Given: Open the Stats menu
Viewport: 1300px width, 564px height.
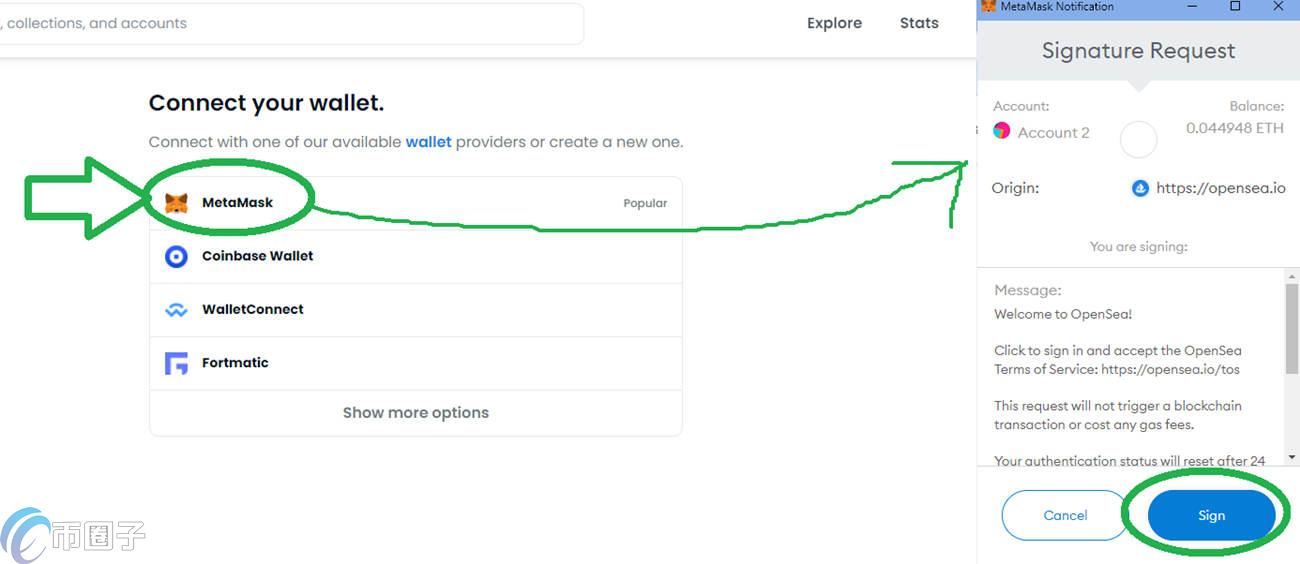Looking at the screenshot, I should pos(919,23).
